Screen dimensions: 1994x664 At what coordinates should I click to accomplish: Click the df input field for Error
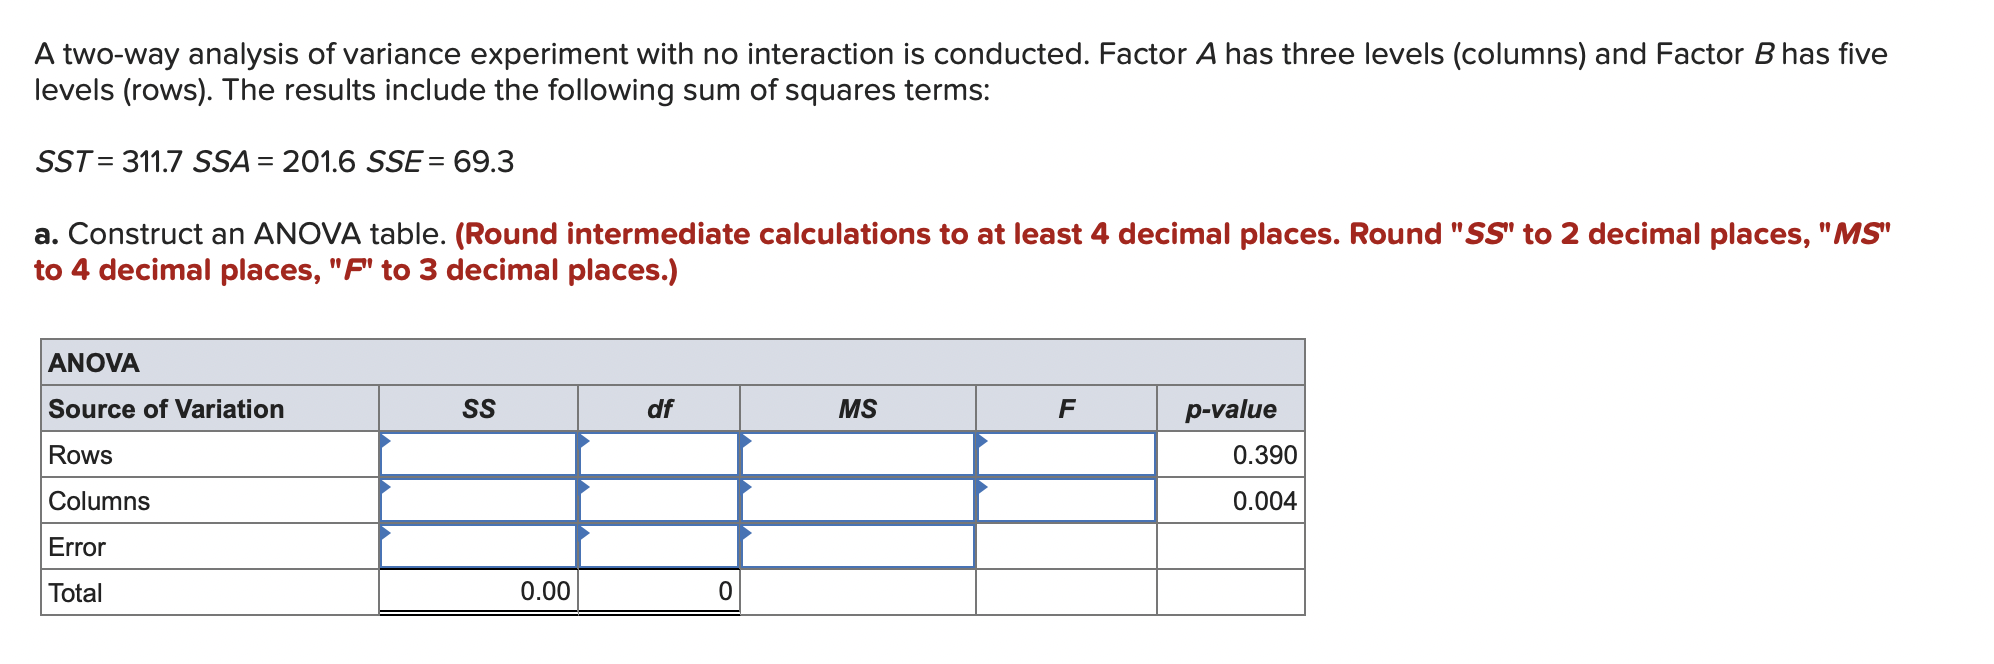(x=660, y=547)
